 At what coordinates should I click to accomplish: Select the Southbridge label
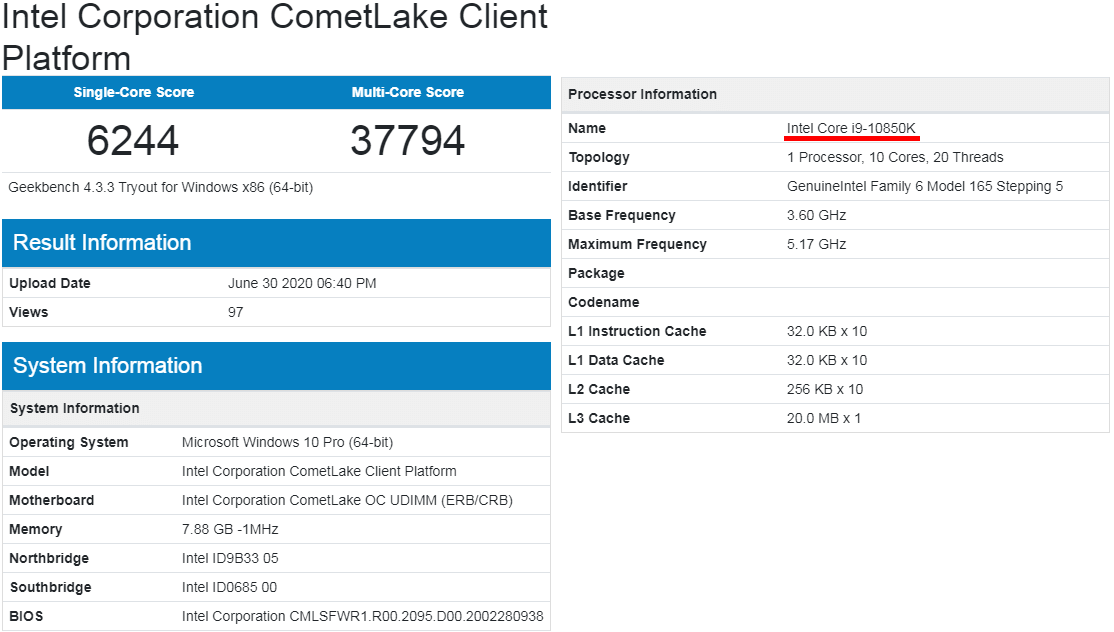[x=50, y=587]
